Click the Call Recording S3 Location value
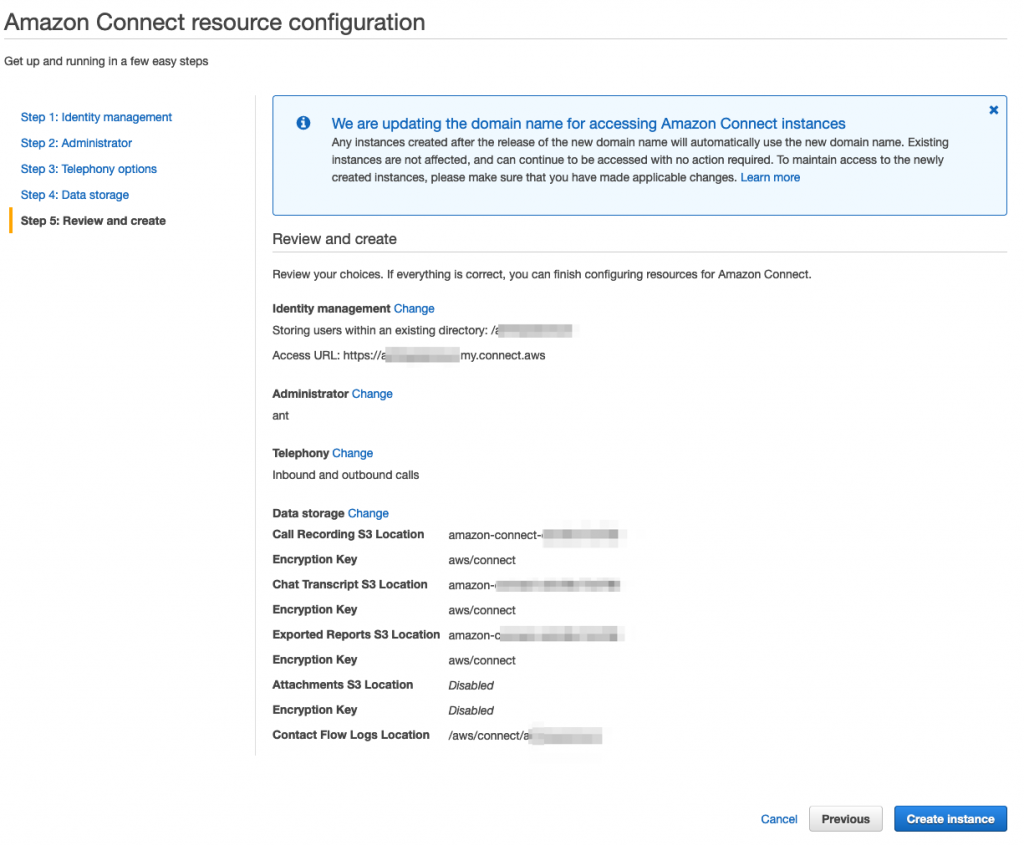 pos(535,535)
